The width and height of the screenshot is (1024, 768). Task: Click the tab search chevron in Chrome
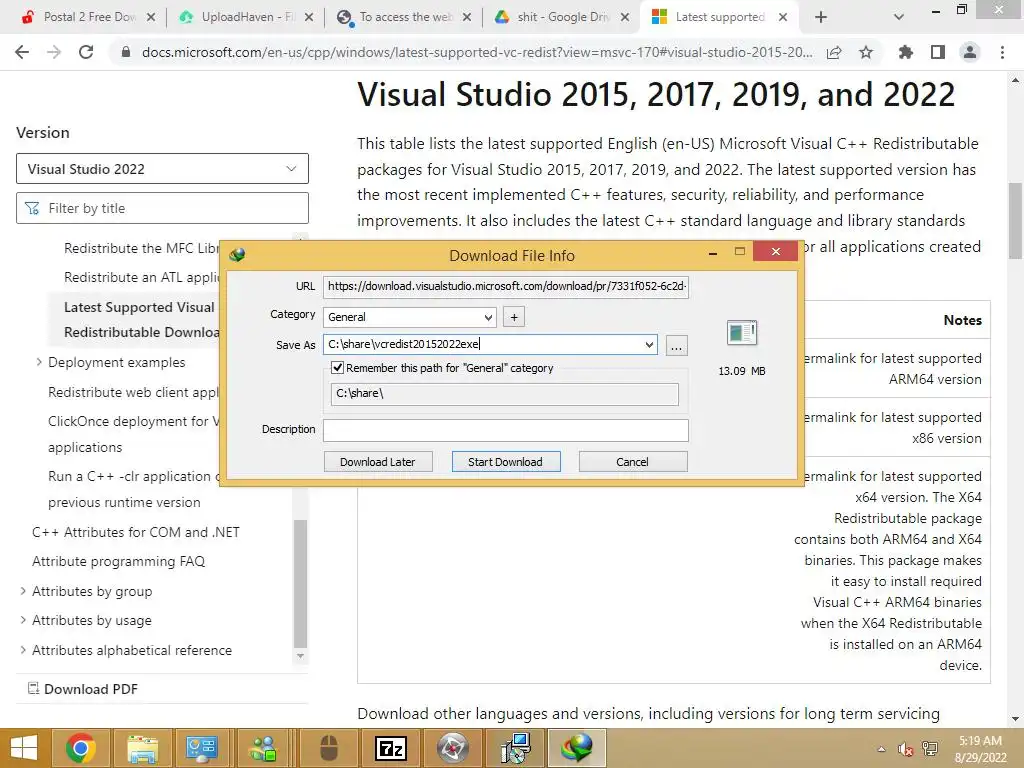tap(899, 17)
